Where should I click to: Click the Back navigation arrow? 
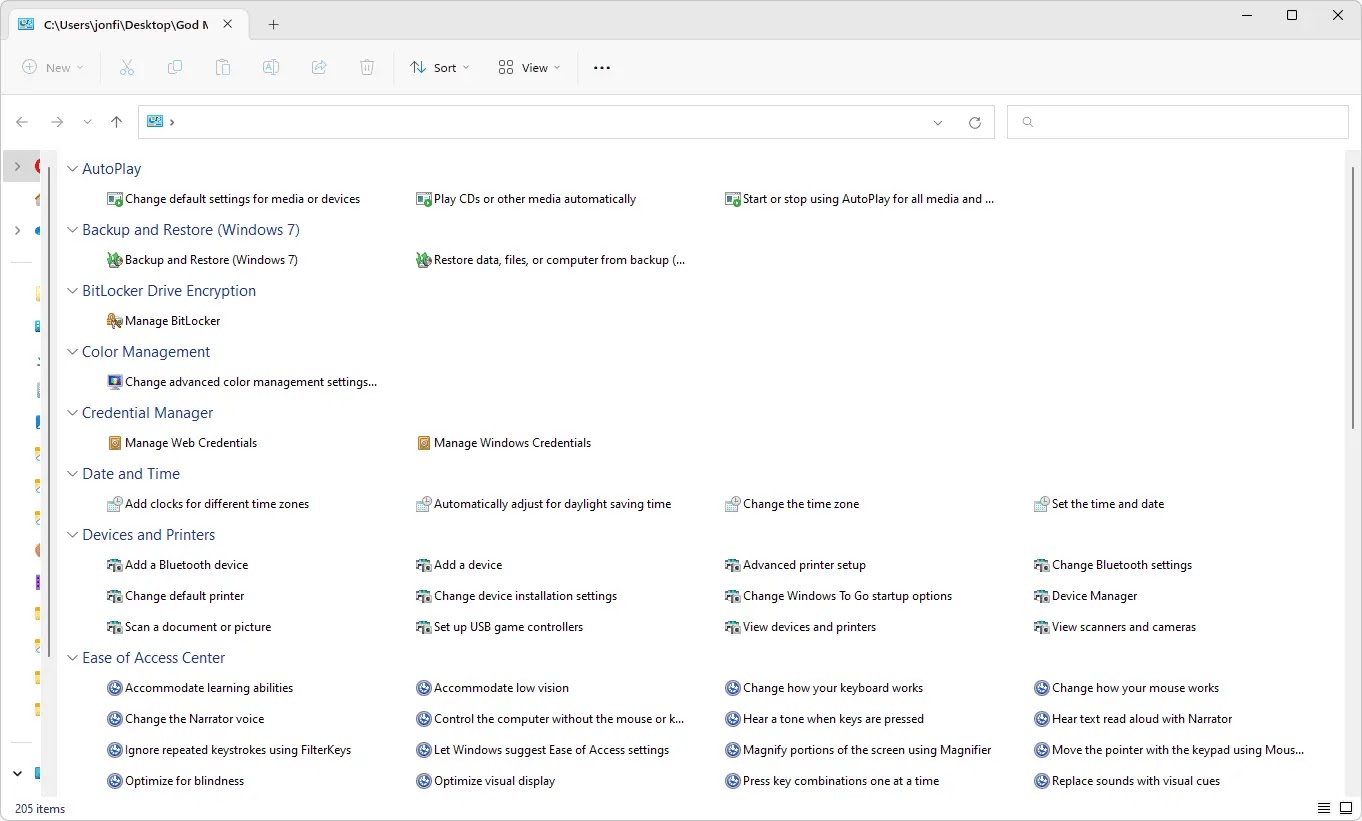(x=22, y=122)
